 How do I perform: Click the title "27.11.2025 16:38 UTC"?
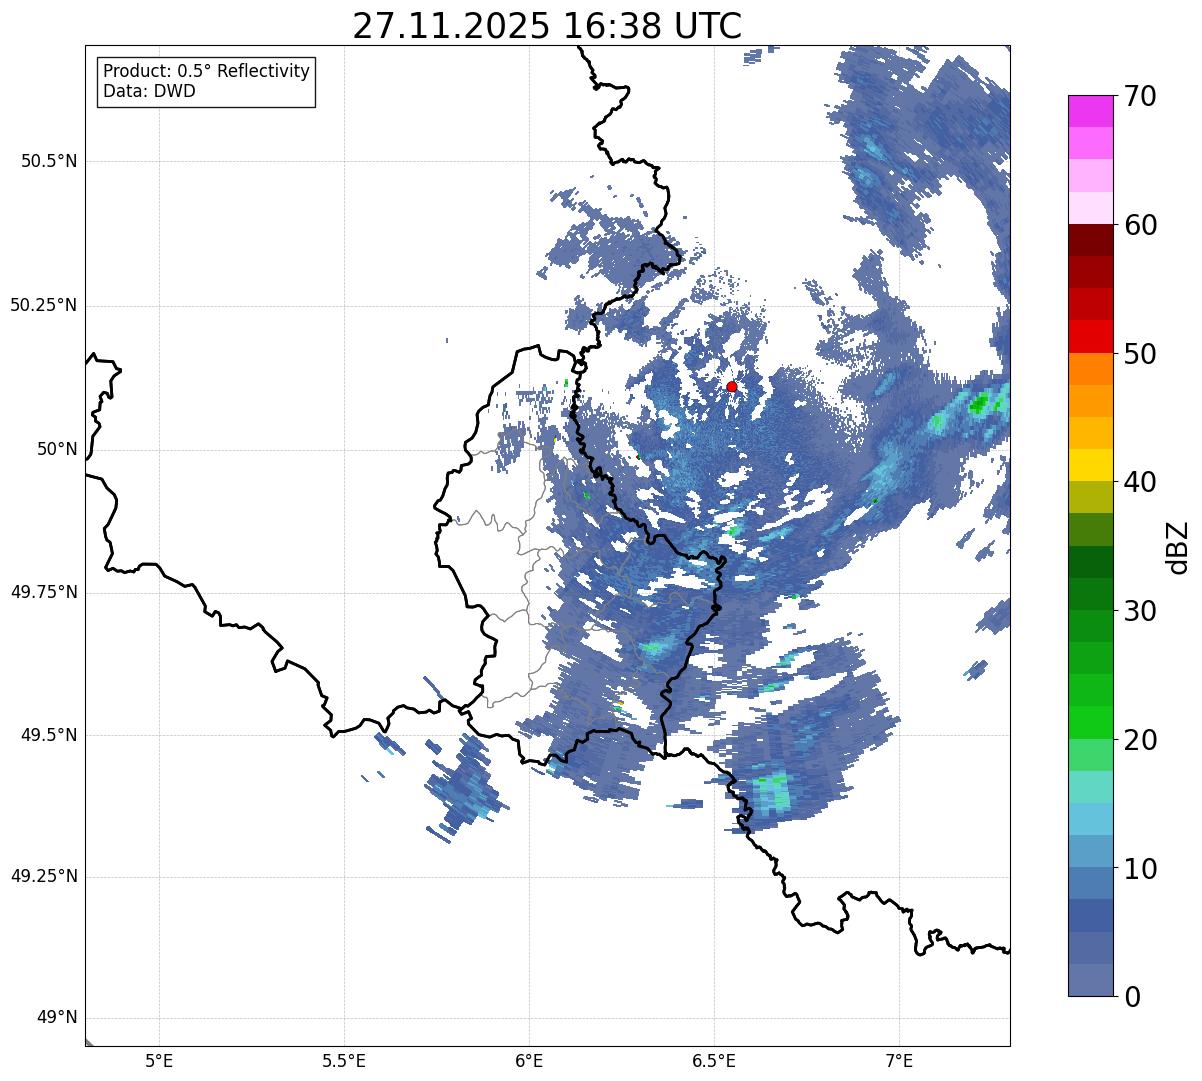(x=547, y=26)
